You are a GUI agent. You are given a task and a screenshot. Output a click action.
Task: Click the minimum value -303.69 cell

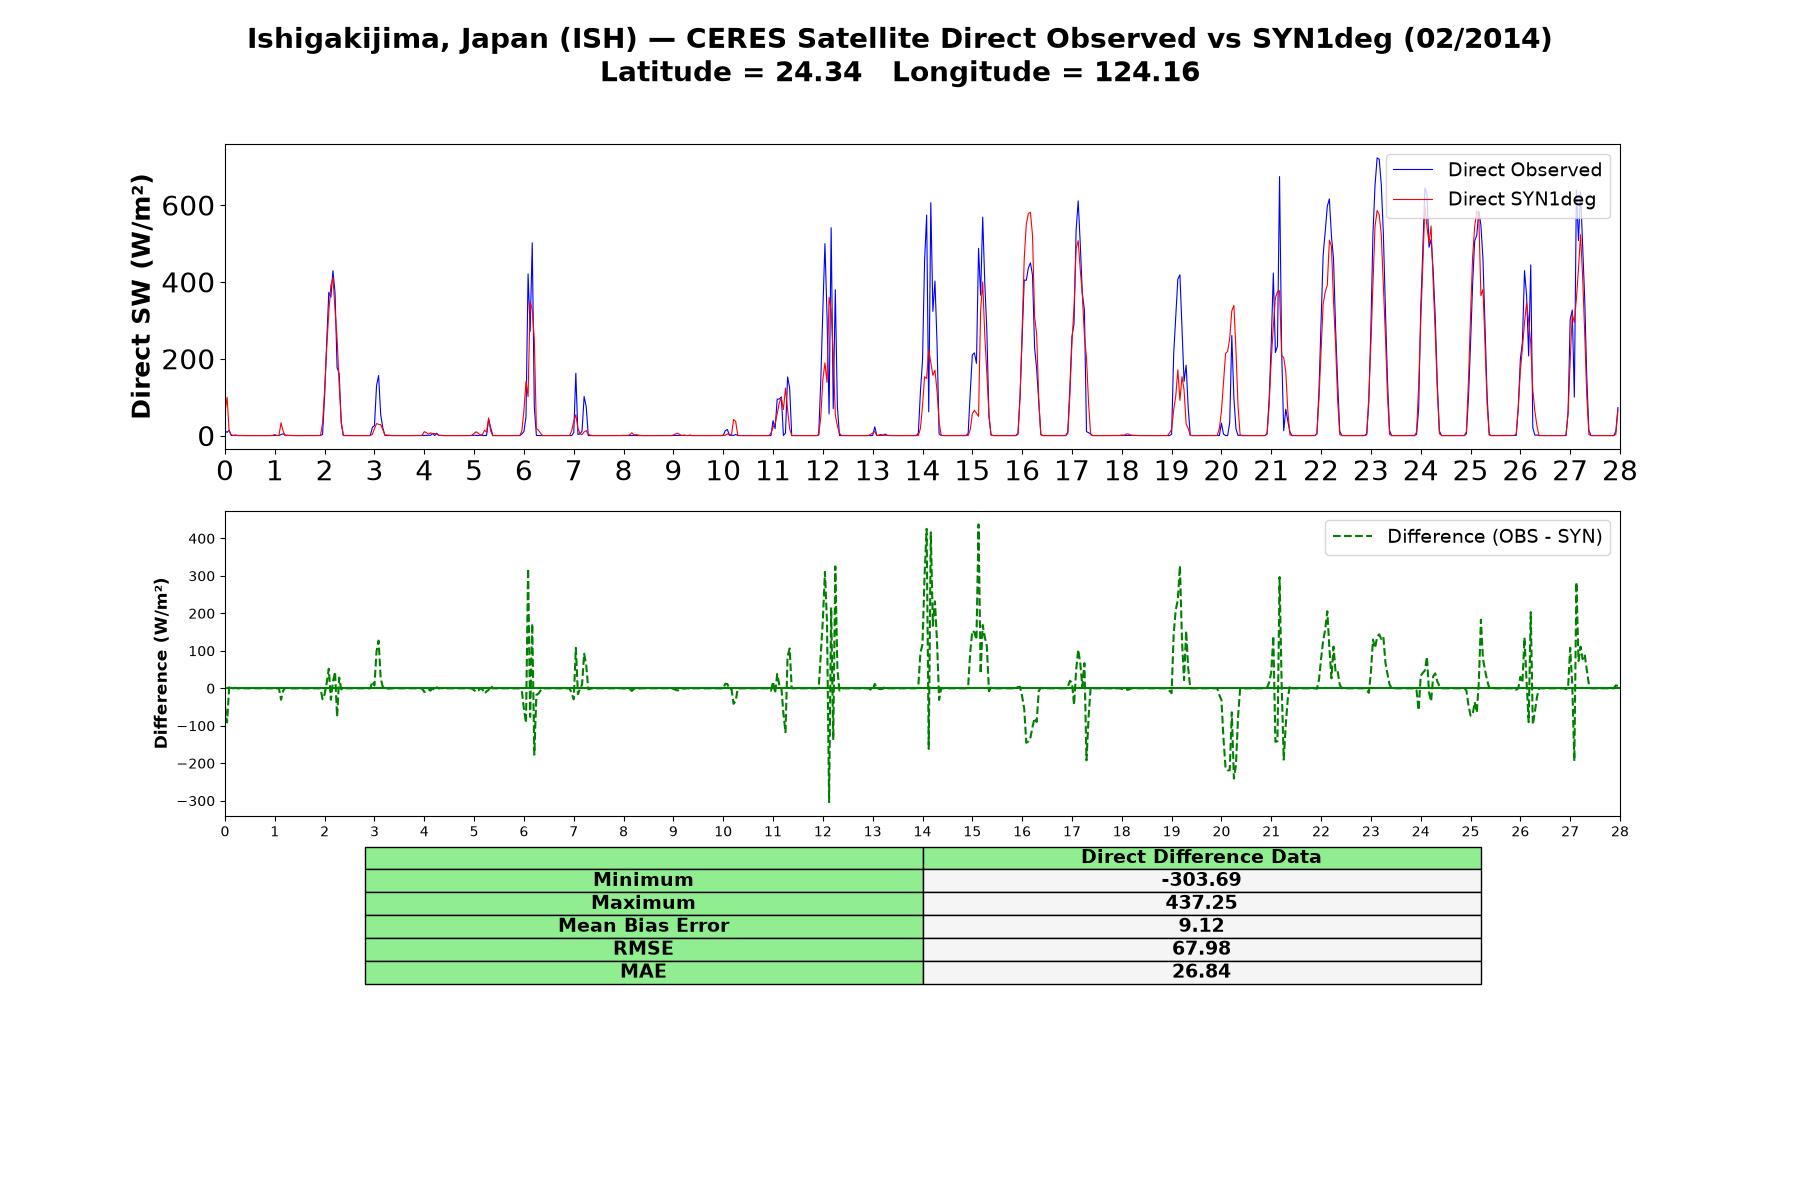(x=1201, y=880)
